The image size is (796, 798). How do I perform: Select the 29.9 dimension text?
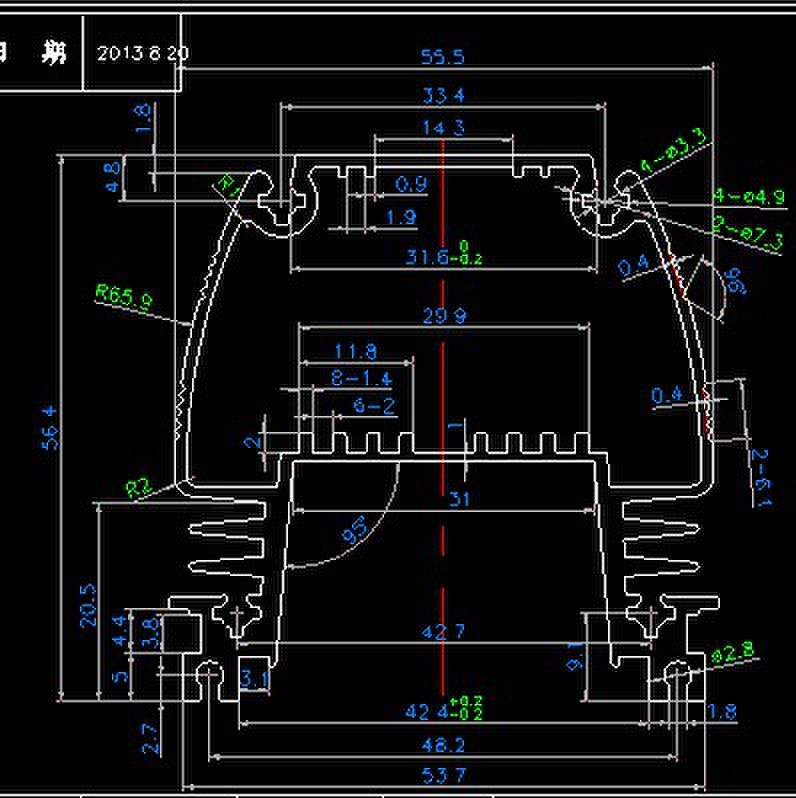coord(443,316)
